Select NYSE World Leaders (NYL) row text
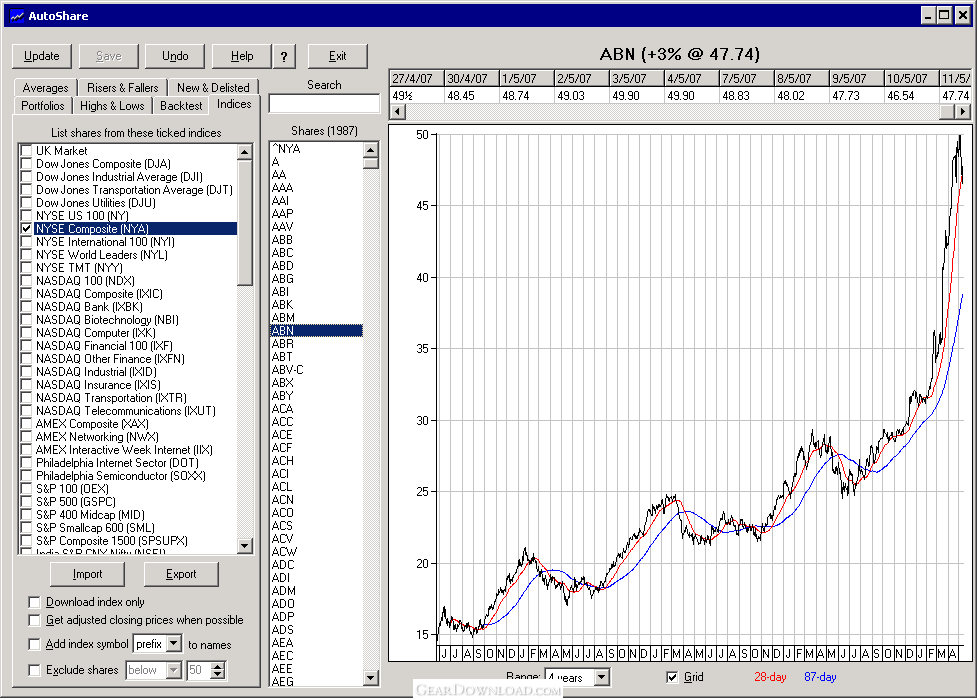The width and height of the screenshot is (977, 698). click(102, 255)
